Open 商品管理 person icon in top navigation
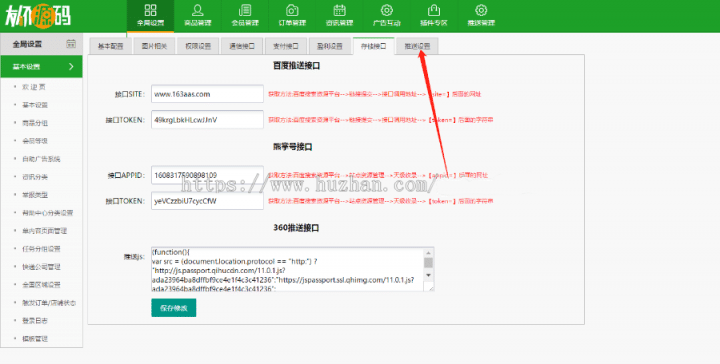This screenshot has height=364, width=720. pos(197,10)
